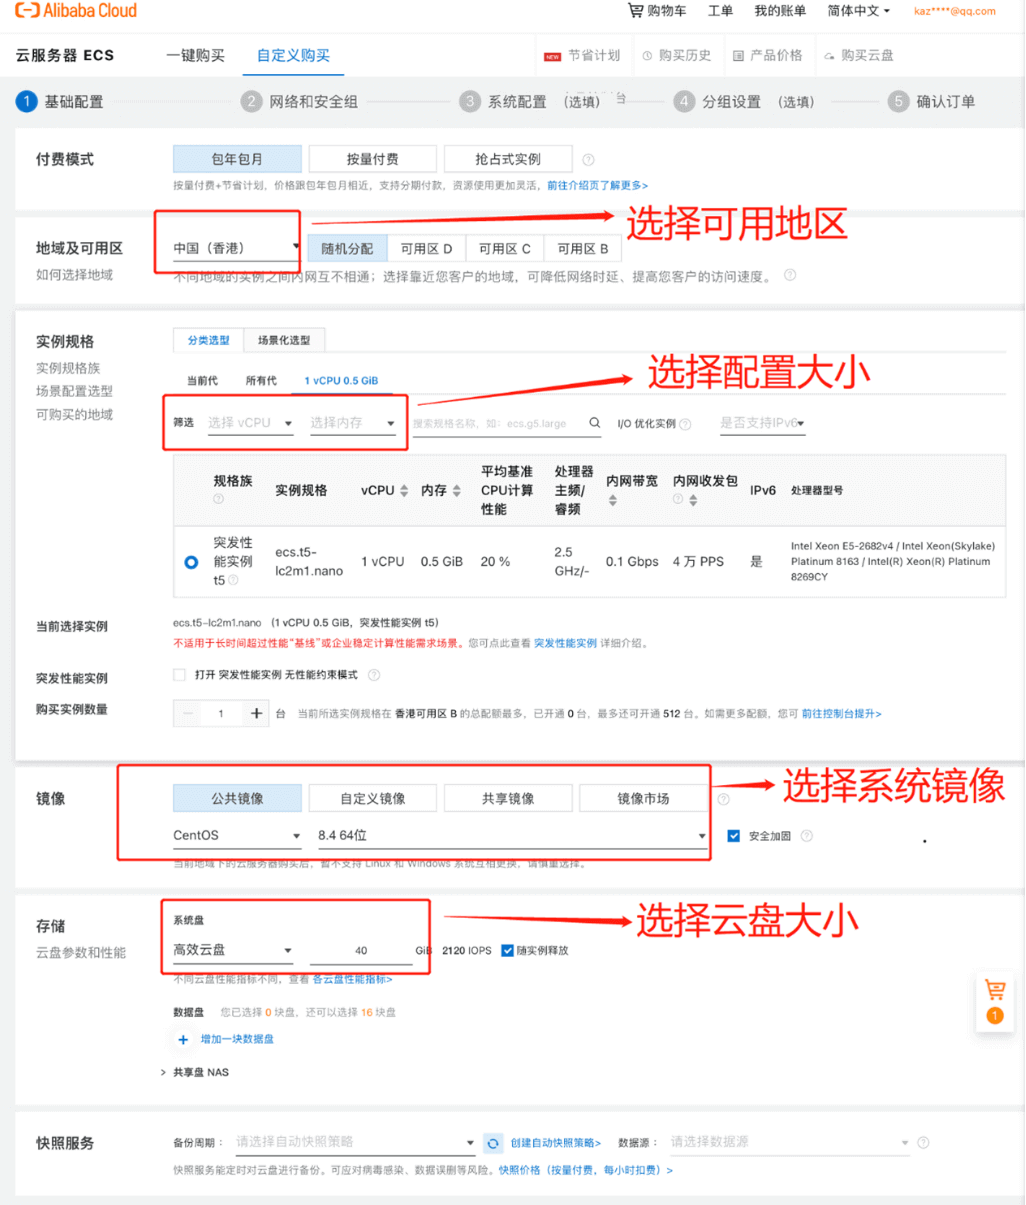The width and height of the screenshot is (1026, 1205).
Task: Toggle the 安全加固 checkbox
Action: tap(734, 836)
